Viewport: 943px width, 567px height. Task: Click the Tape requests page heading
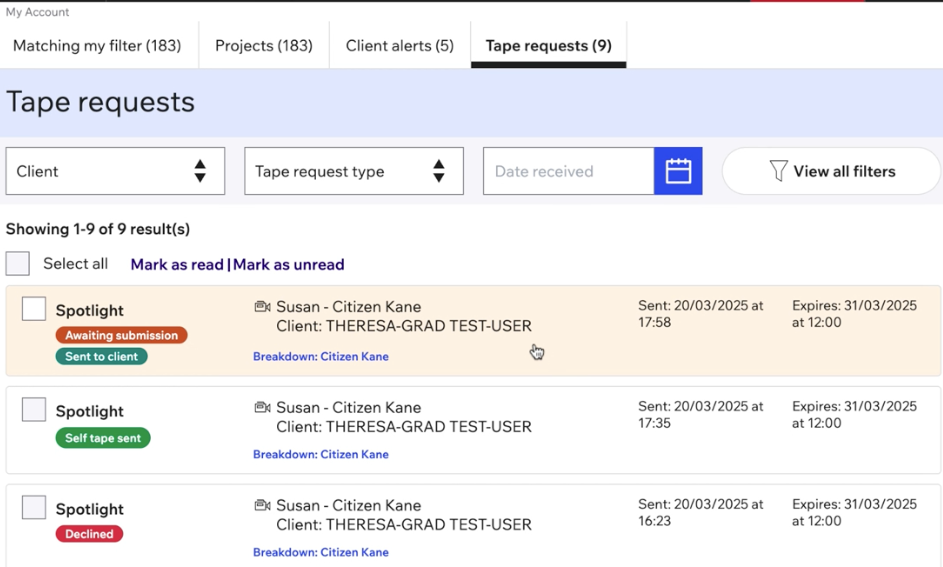[100, 102]
